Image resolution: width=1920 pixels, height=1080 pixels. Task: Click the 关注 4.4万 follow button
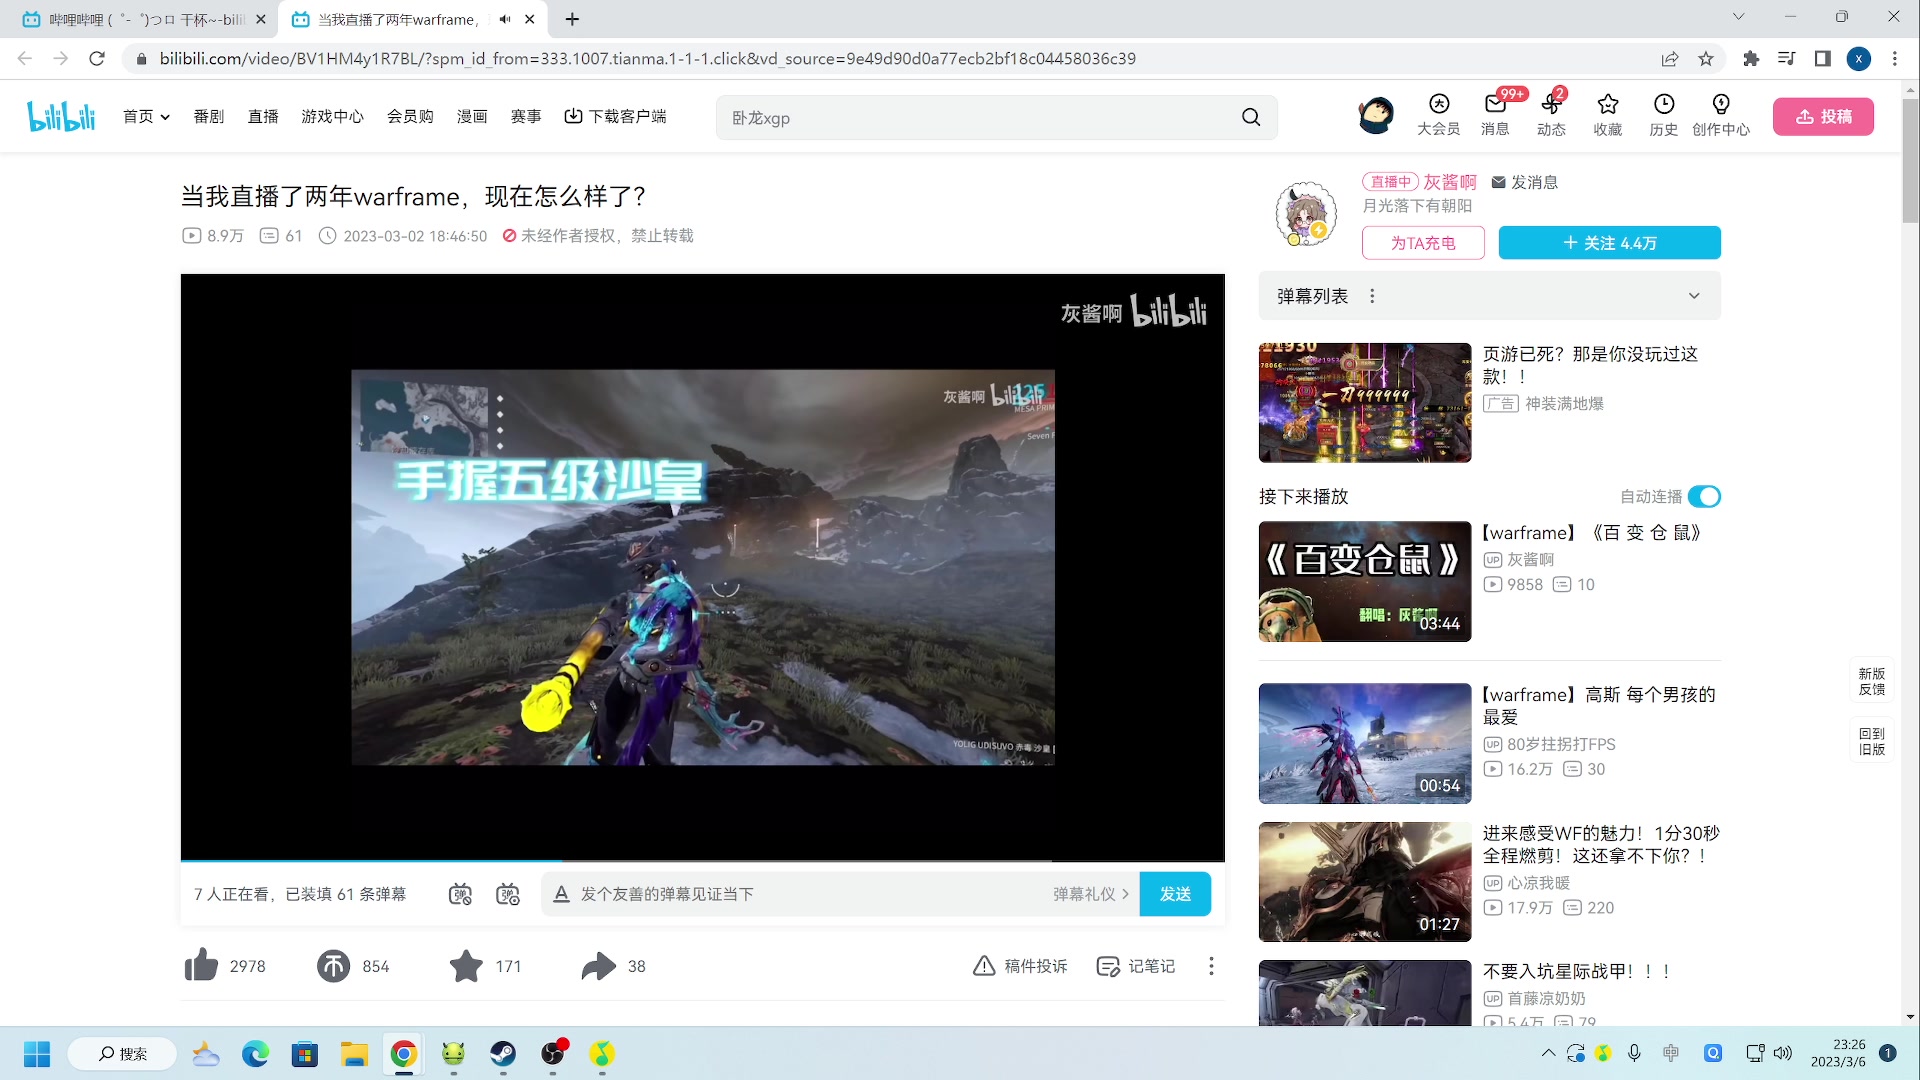coord(1609,242)
